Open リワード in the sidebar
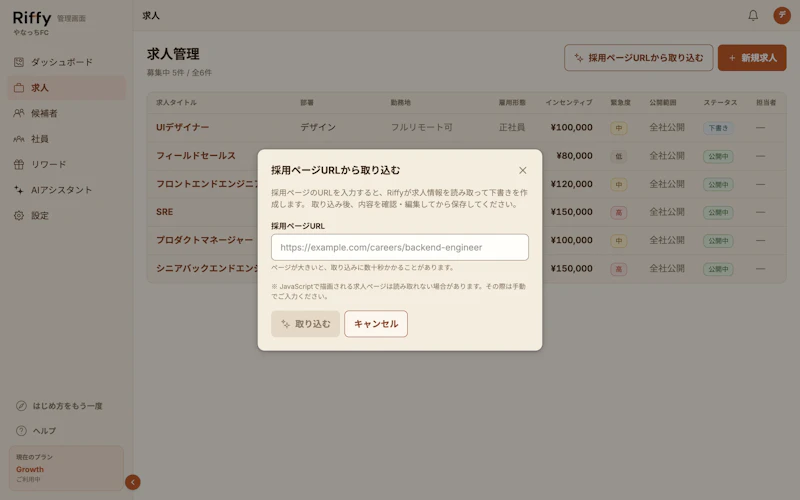800x500 pixels. pyautogui.click(x=66, y=164)
